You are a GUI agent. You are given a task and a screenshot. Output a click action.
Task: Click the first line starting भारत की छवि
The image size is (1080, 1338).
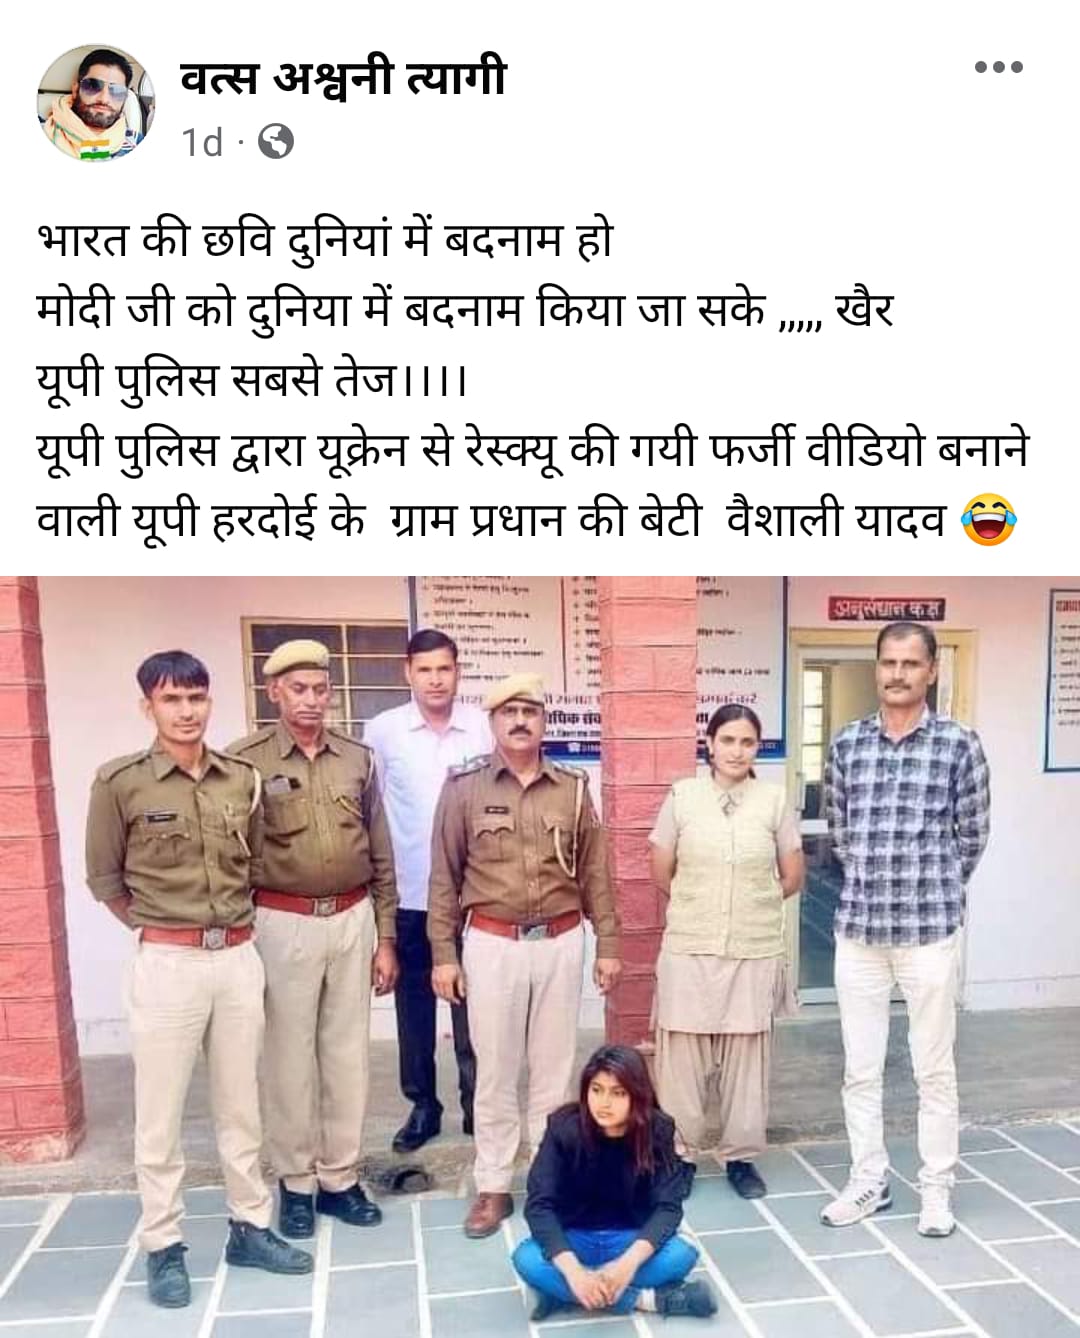click(x=324, y=241)
